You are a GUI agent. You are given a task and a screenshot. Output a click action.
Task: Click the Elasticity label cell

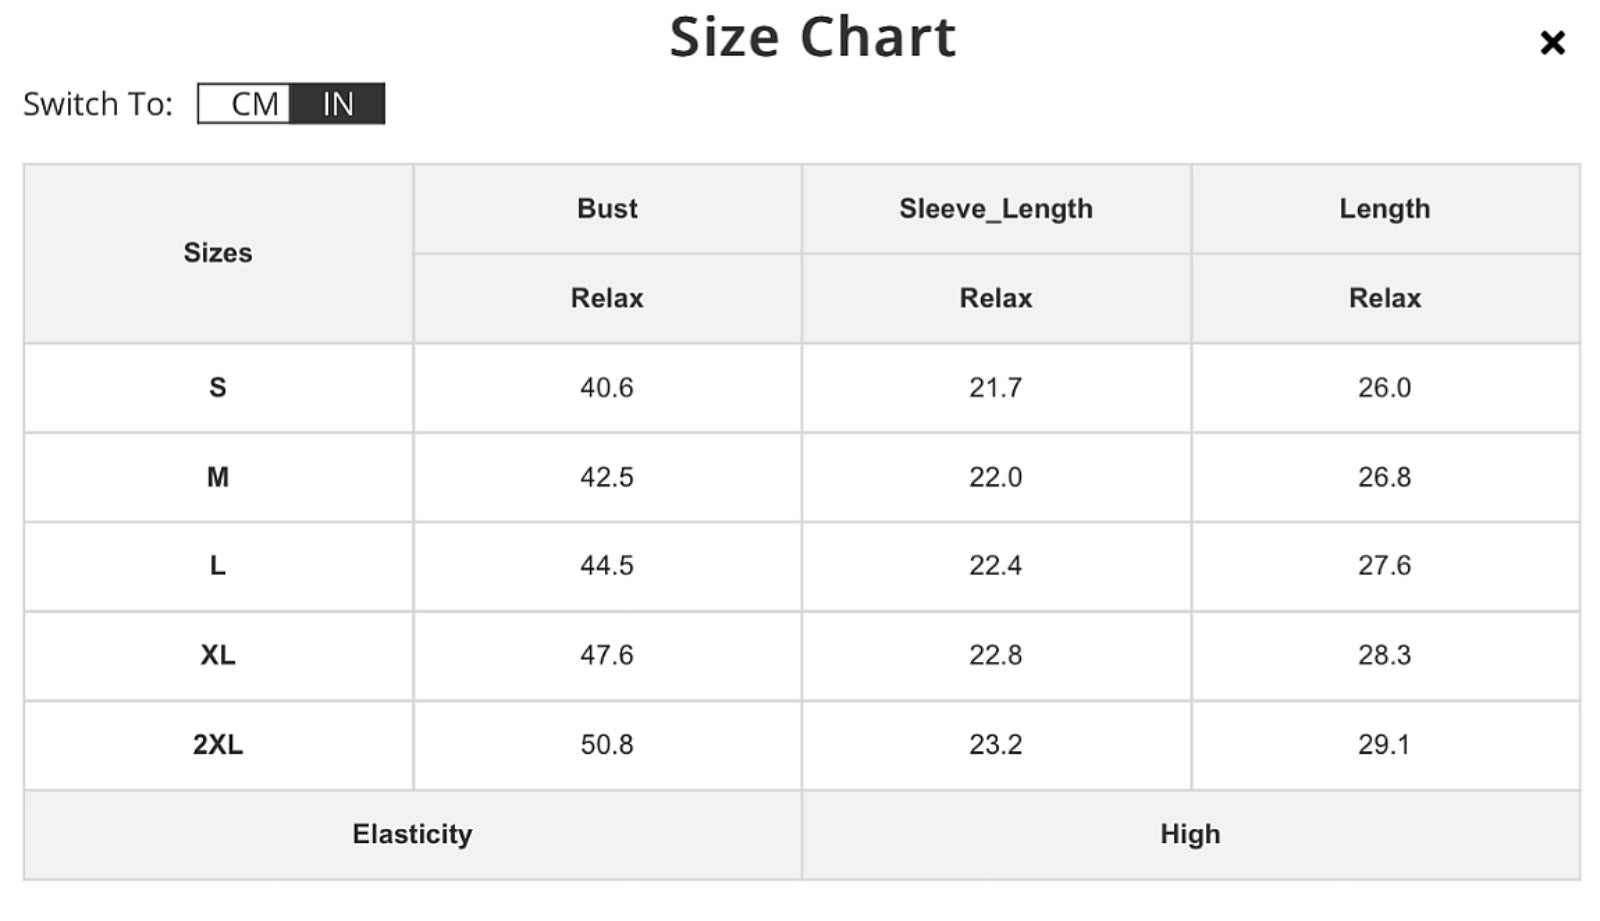412,834
